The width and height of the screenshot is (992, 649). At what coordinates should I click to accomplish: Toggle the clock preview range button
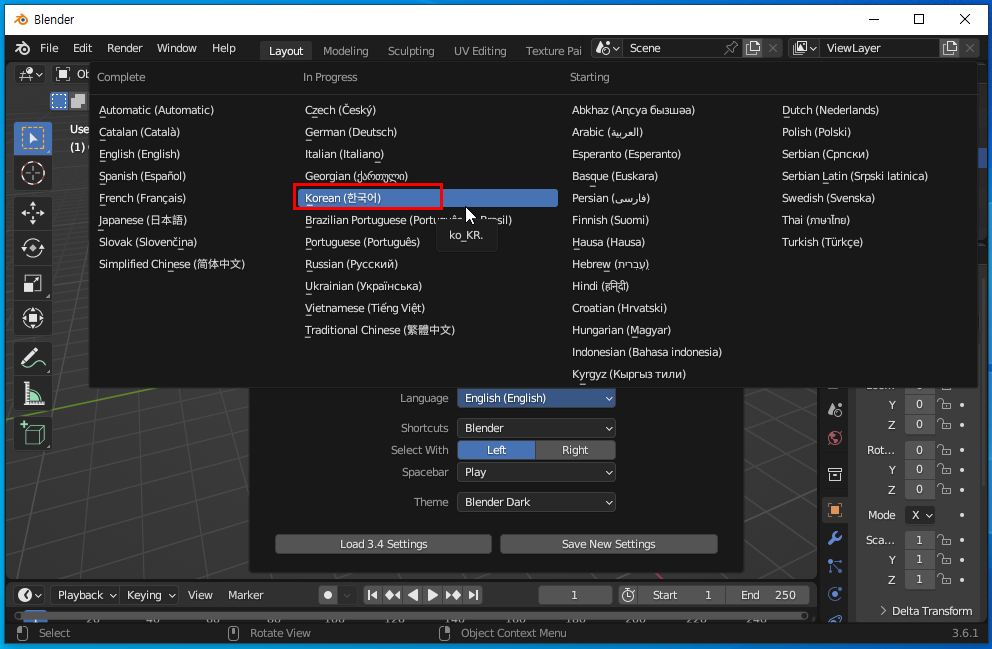point(628,595)
